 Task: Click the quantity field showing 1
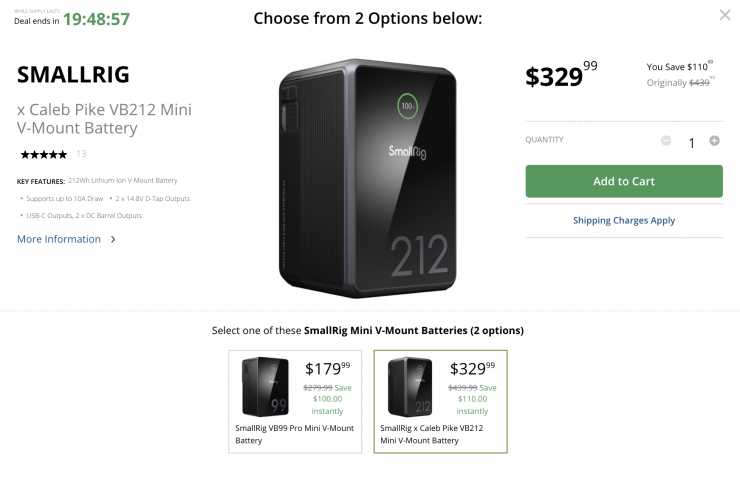[690, 142]
